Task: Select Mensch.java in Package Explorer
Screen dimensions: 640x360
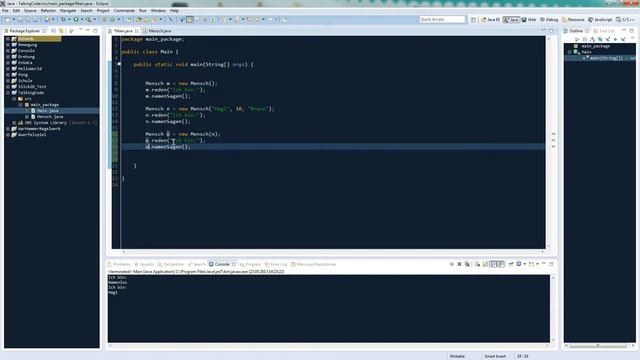Action: coord(49,117)
